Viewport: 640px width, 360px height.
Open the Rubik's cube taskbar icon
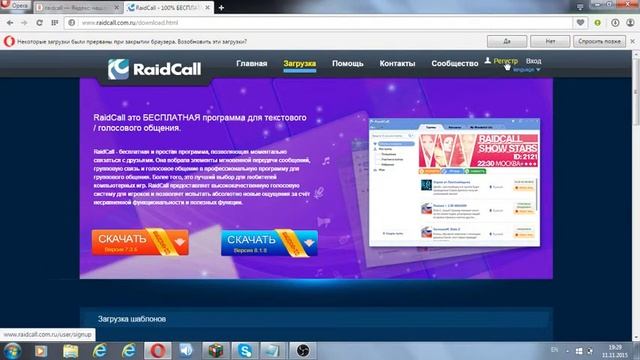click(216, 351)
